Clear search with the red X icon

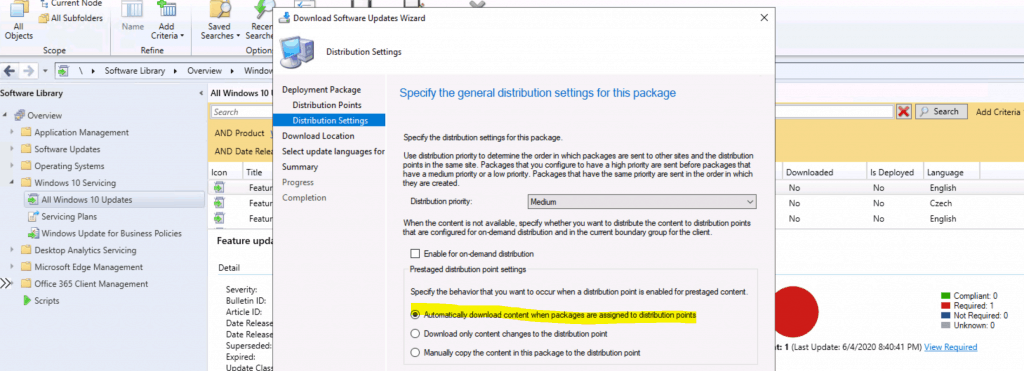(904, 112)
